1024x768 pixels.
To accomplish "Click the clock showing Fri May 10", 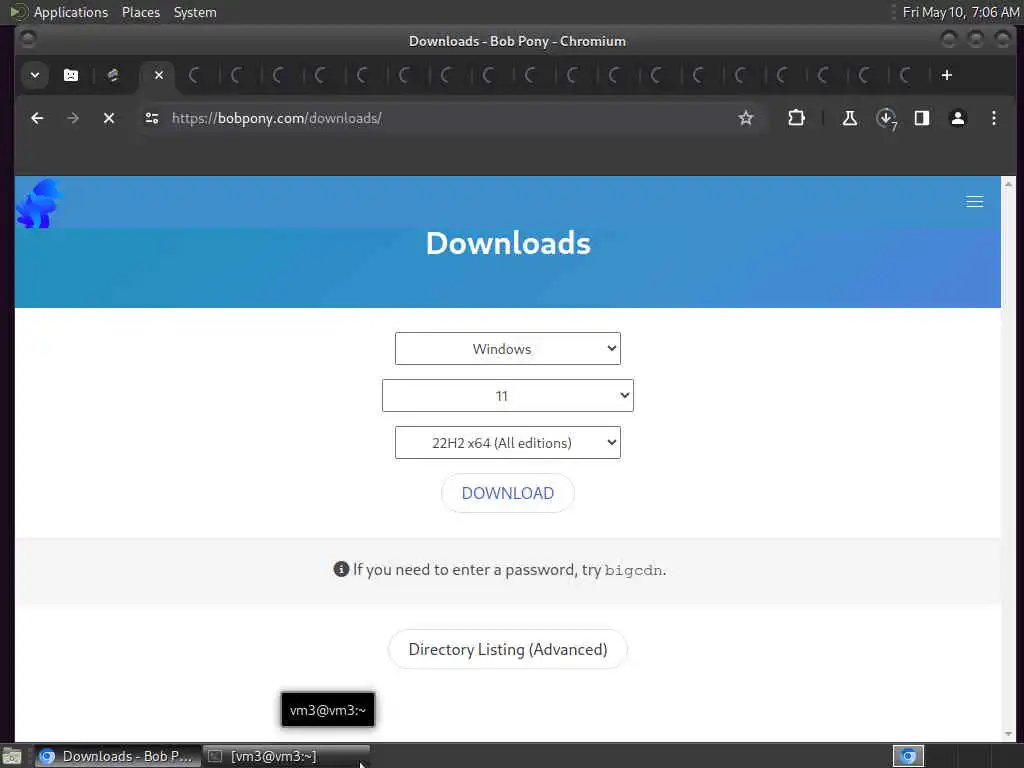I will pos(961,12).
